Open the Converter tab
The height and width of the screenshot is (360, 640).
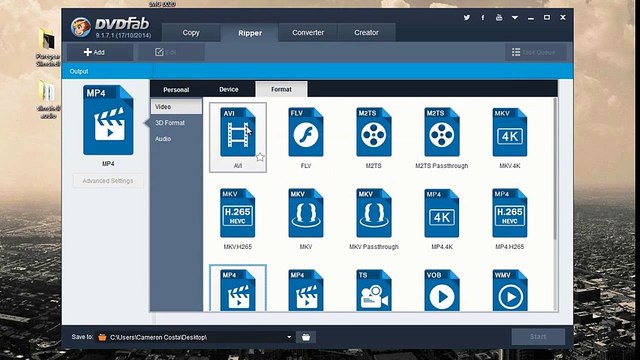click(308, 33)
